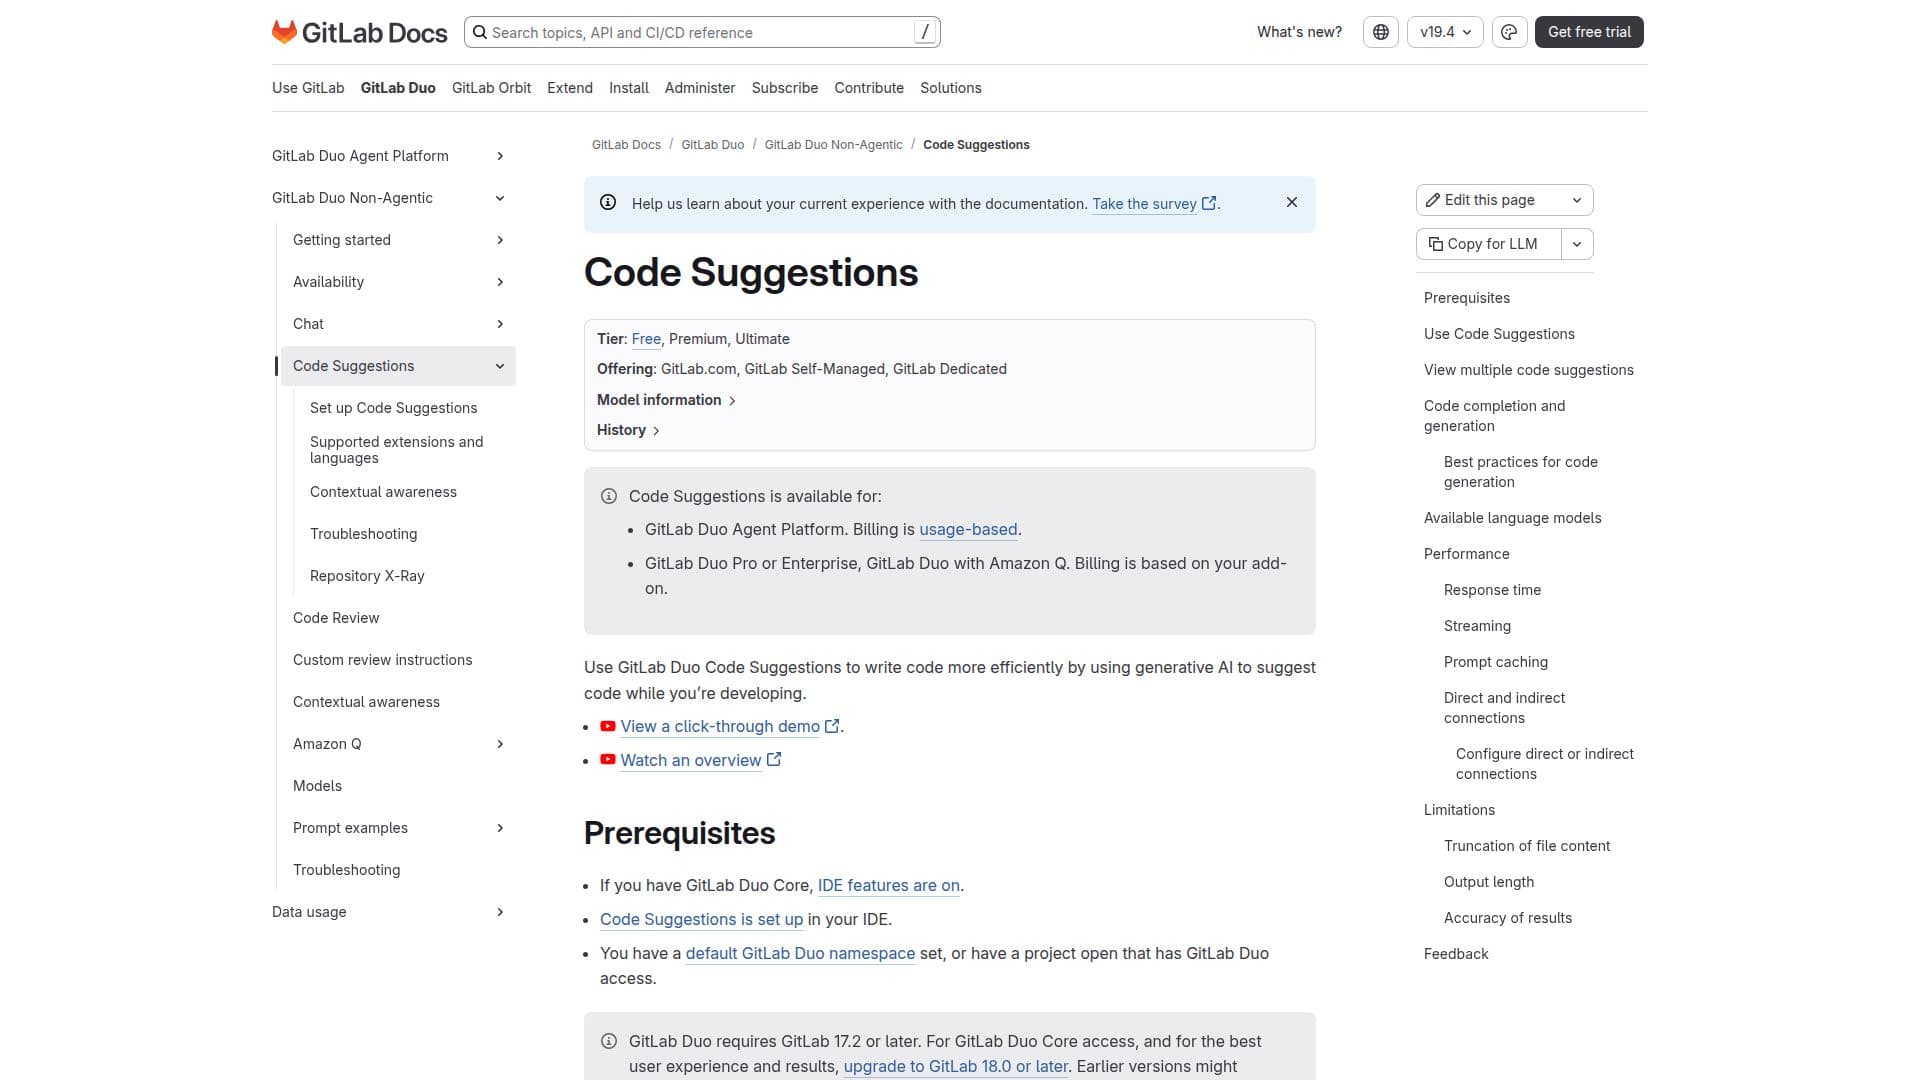Open the Install nav tab
This screenshot has width=1920, height=1080.
point(629,88)
